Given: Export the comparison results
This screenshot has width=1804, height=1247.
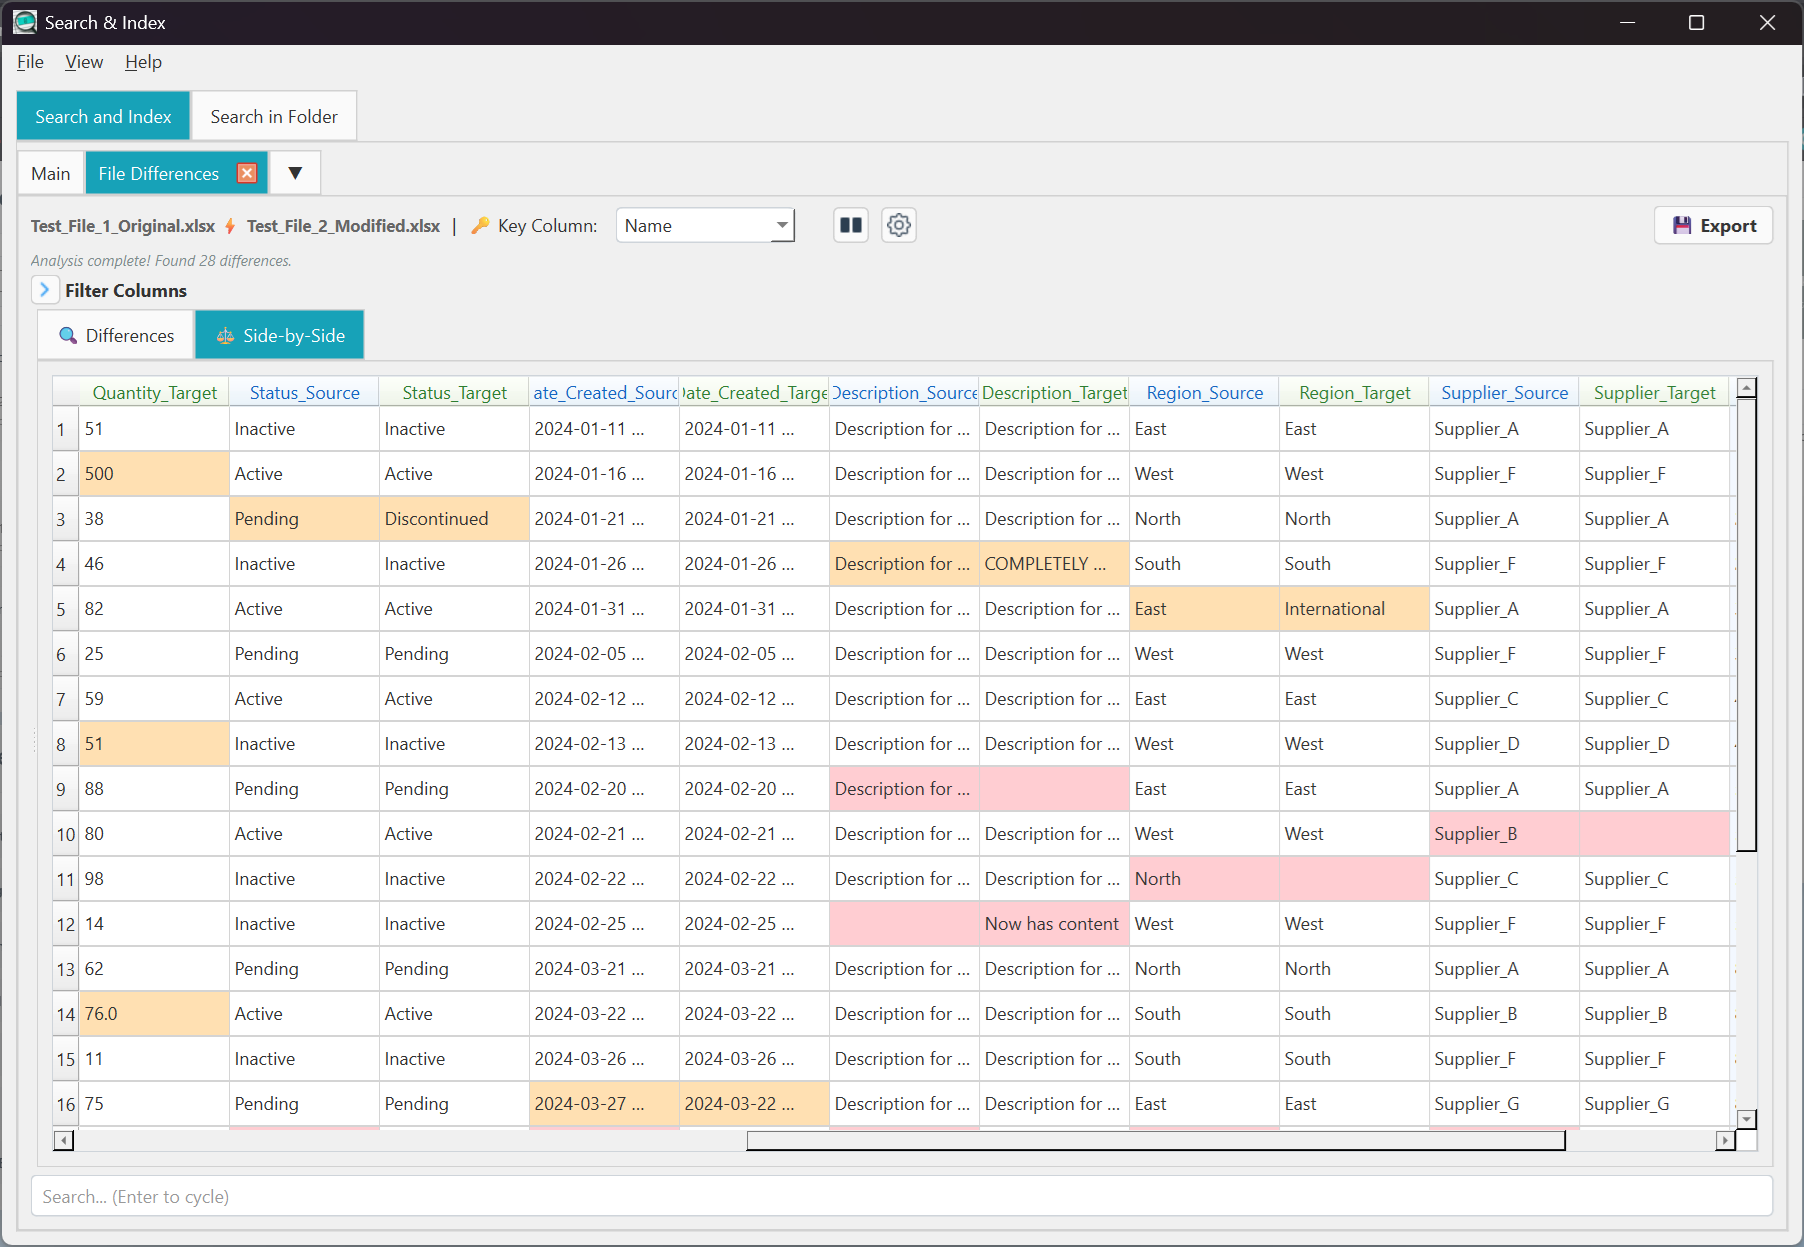Looking at the screenshot, I should tap(1713, 225).
